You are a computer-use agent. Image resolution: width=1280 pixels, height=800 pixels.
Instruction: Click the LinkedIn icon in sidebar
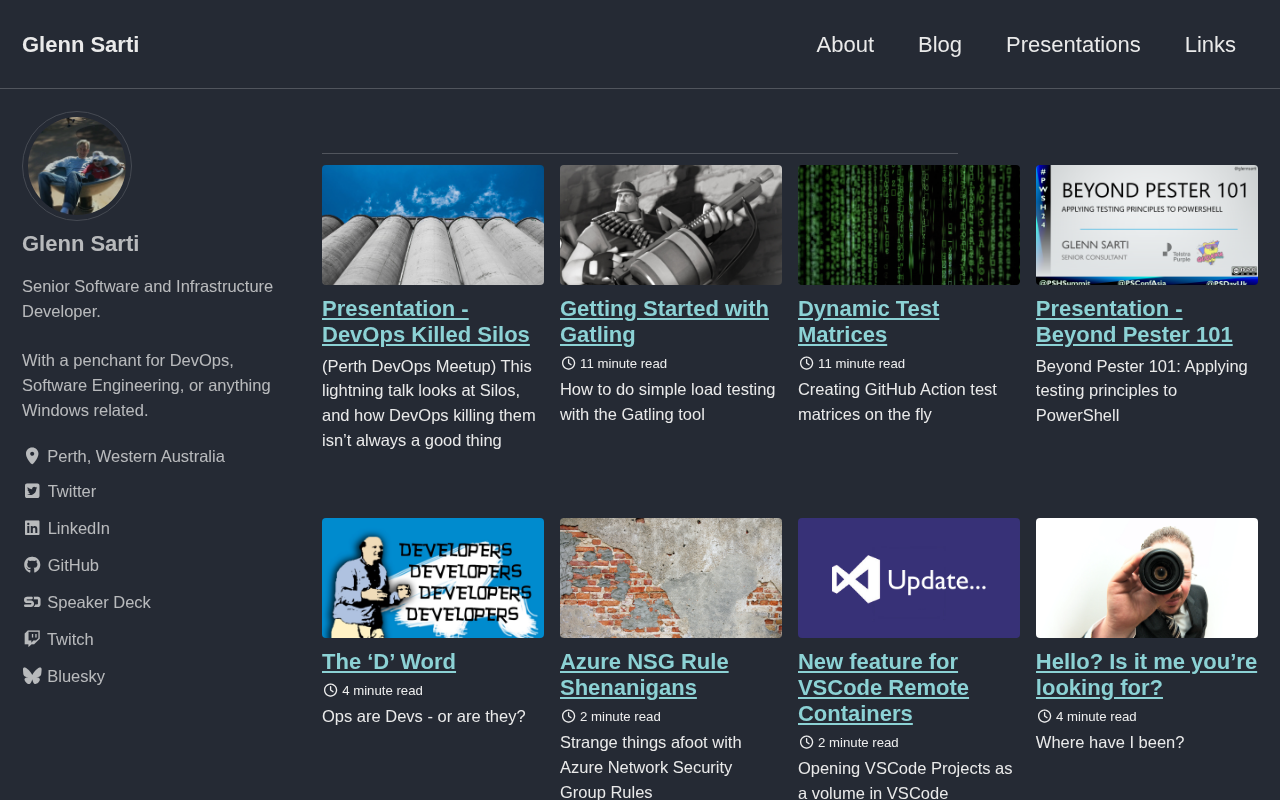pyautogui.click(x=32, y=528)
